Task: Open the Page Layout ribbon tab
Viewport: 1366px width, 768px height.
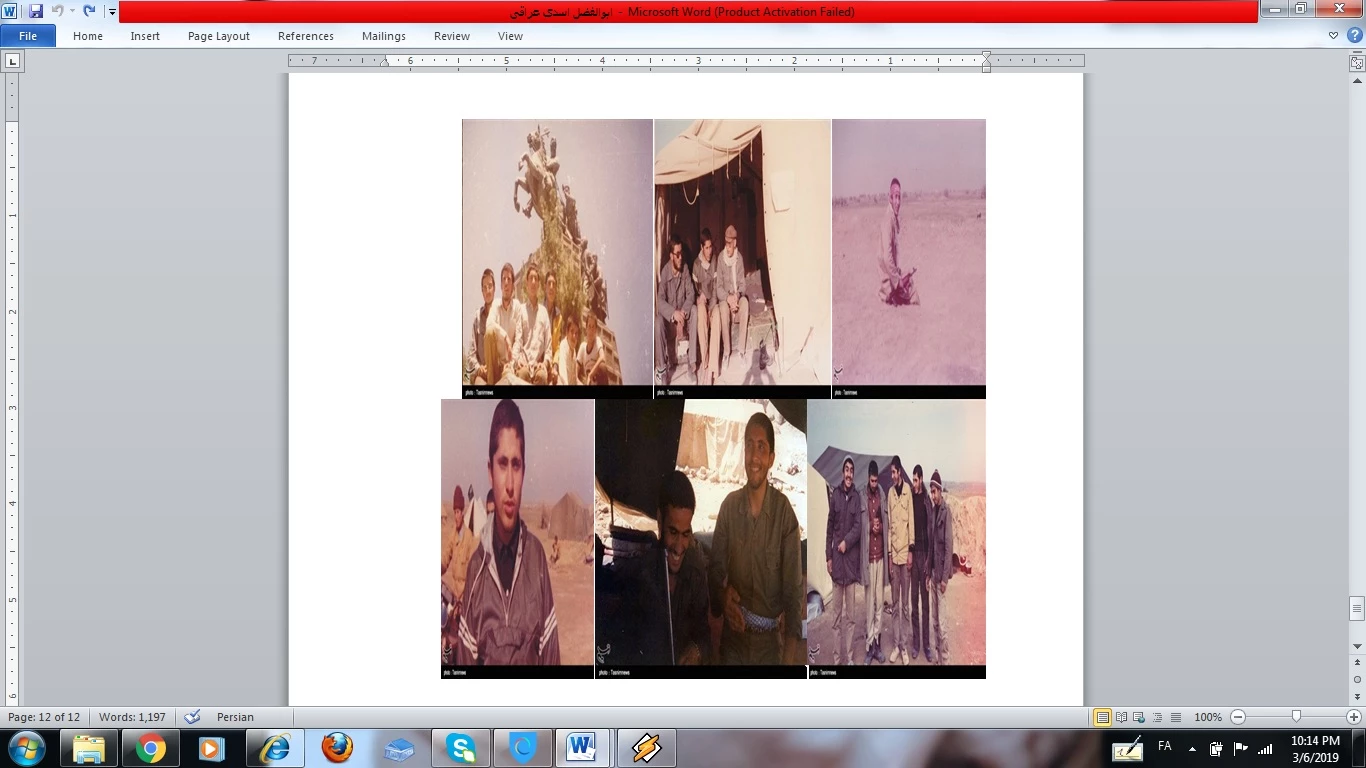Action: [218, 36]
